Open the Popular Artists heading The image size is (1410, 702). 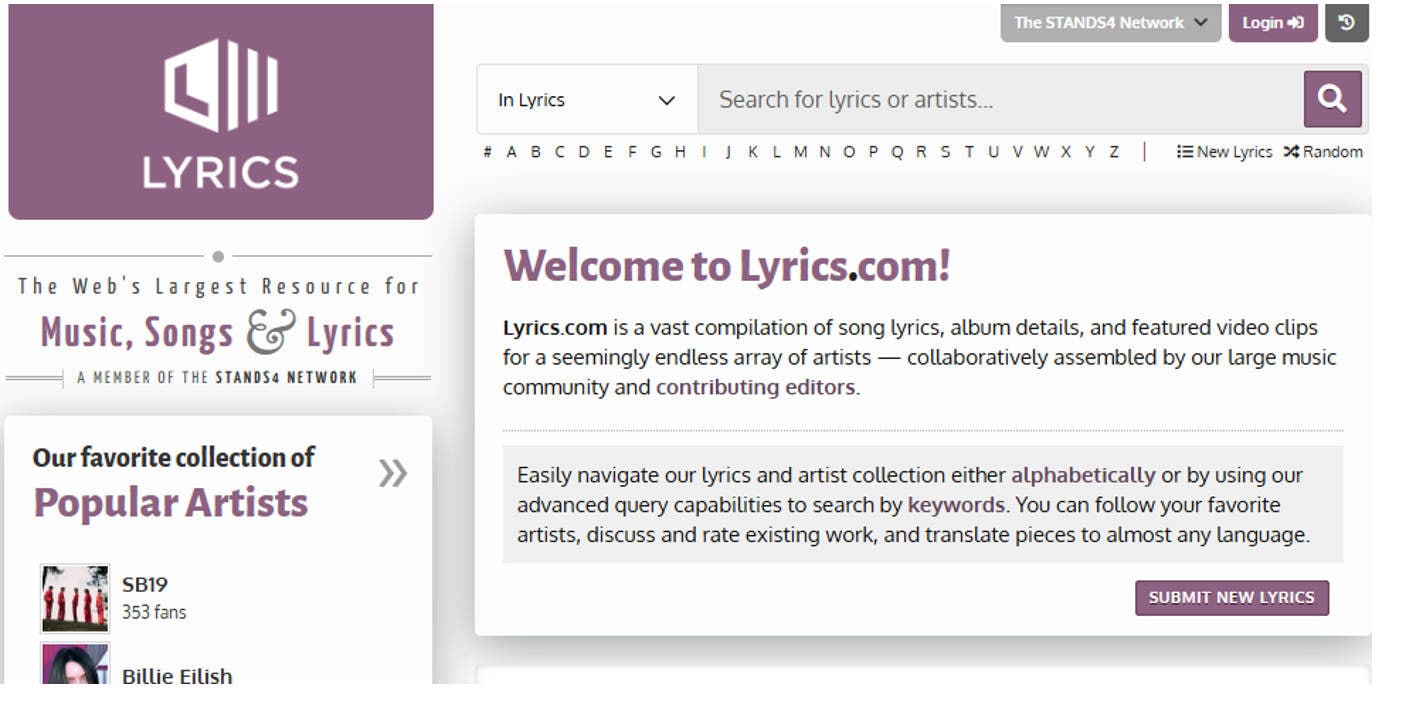click(171, 502)
